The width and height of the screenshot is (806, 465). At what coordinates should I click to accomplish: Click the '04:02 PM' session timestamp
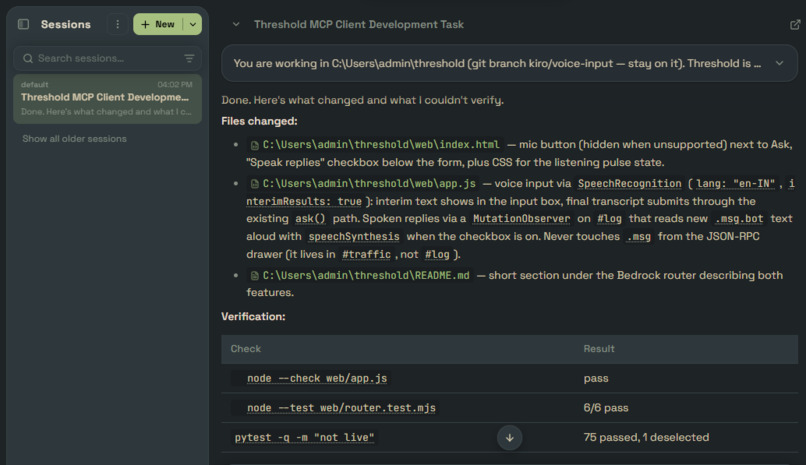point(175,84)
